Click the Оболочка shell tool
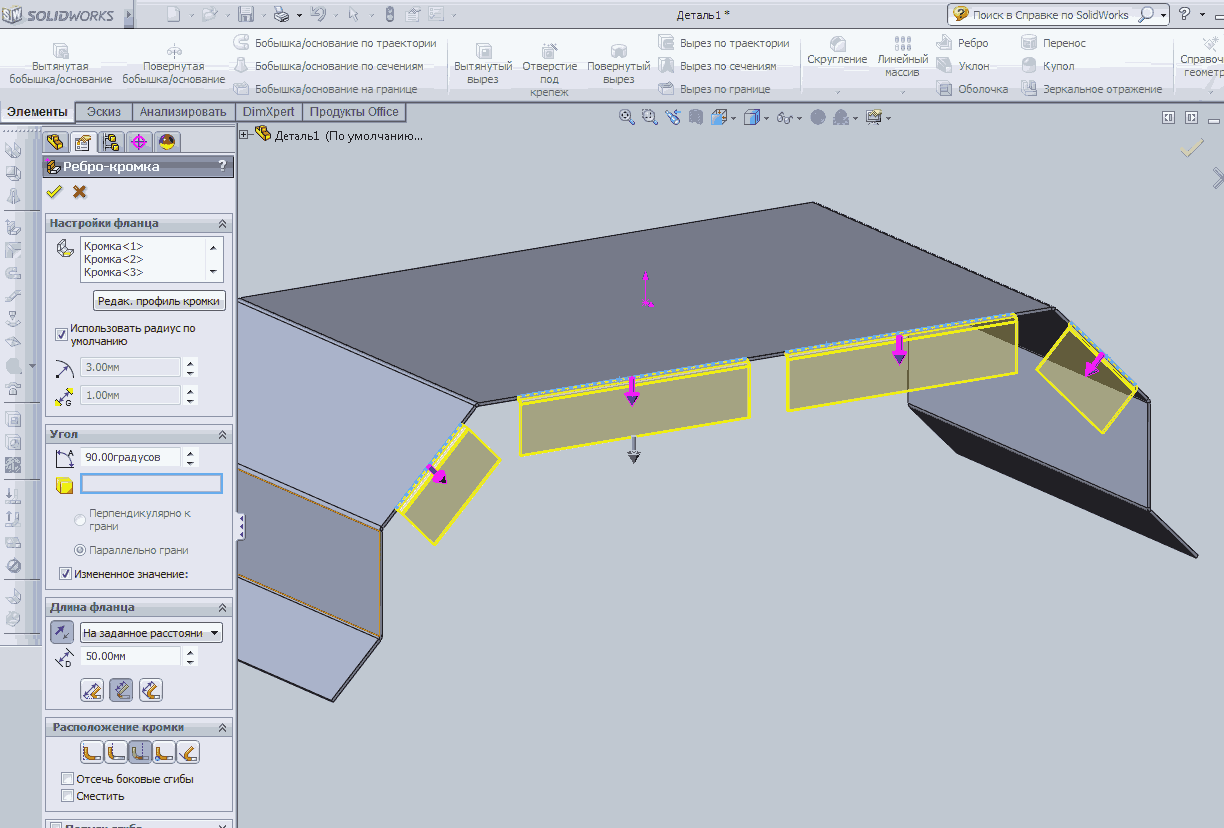The width and height of the screenshot is (1224, 828). pos(973,89)
